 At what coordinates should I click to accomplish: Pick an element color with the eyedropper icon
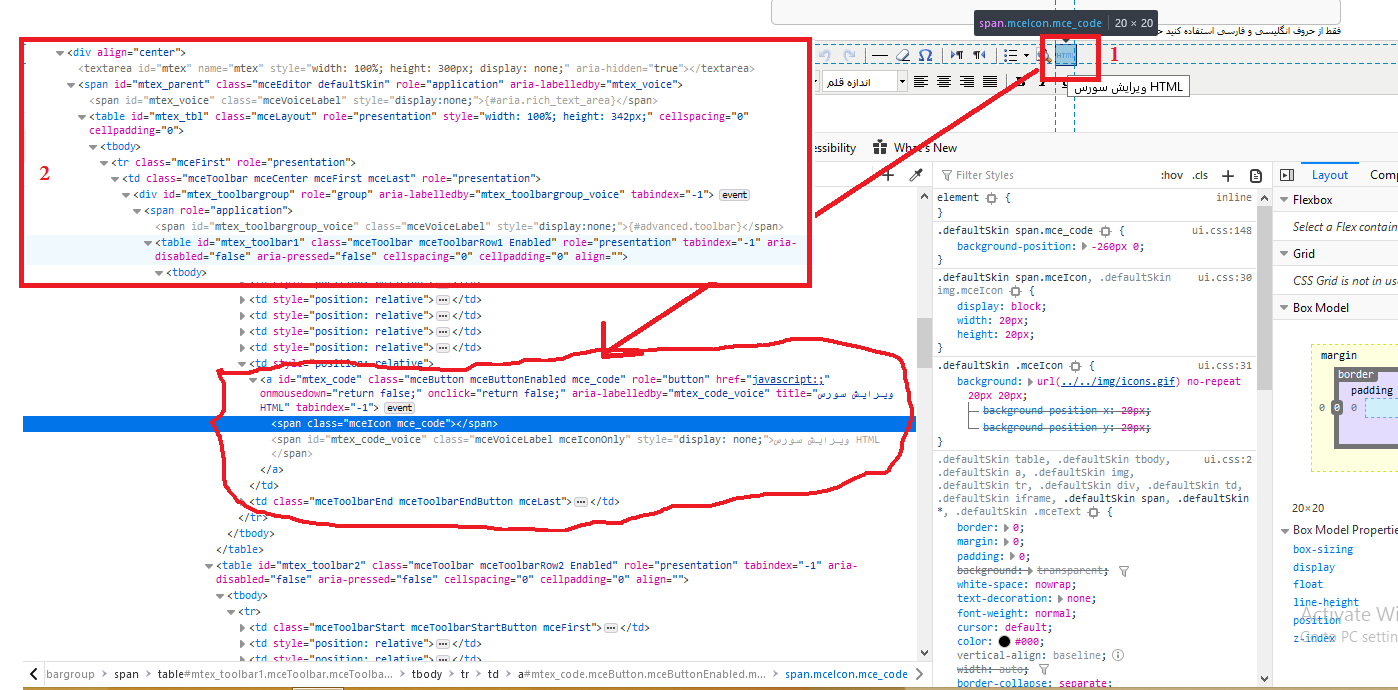point(914,174)
